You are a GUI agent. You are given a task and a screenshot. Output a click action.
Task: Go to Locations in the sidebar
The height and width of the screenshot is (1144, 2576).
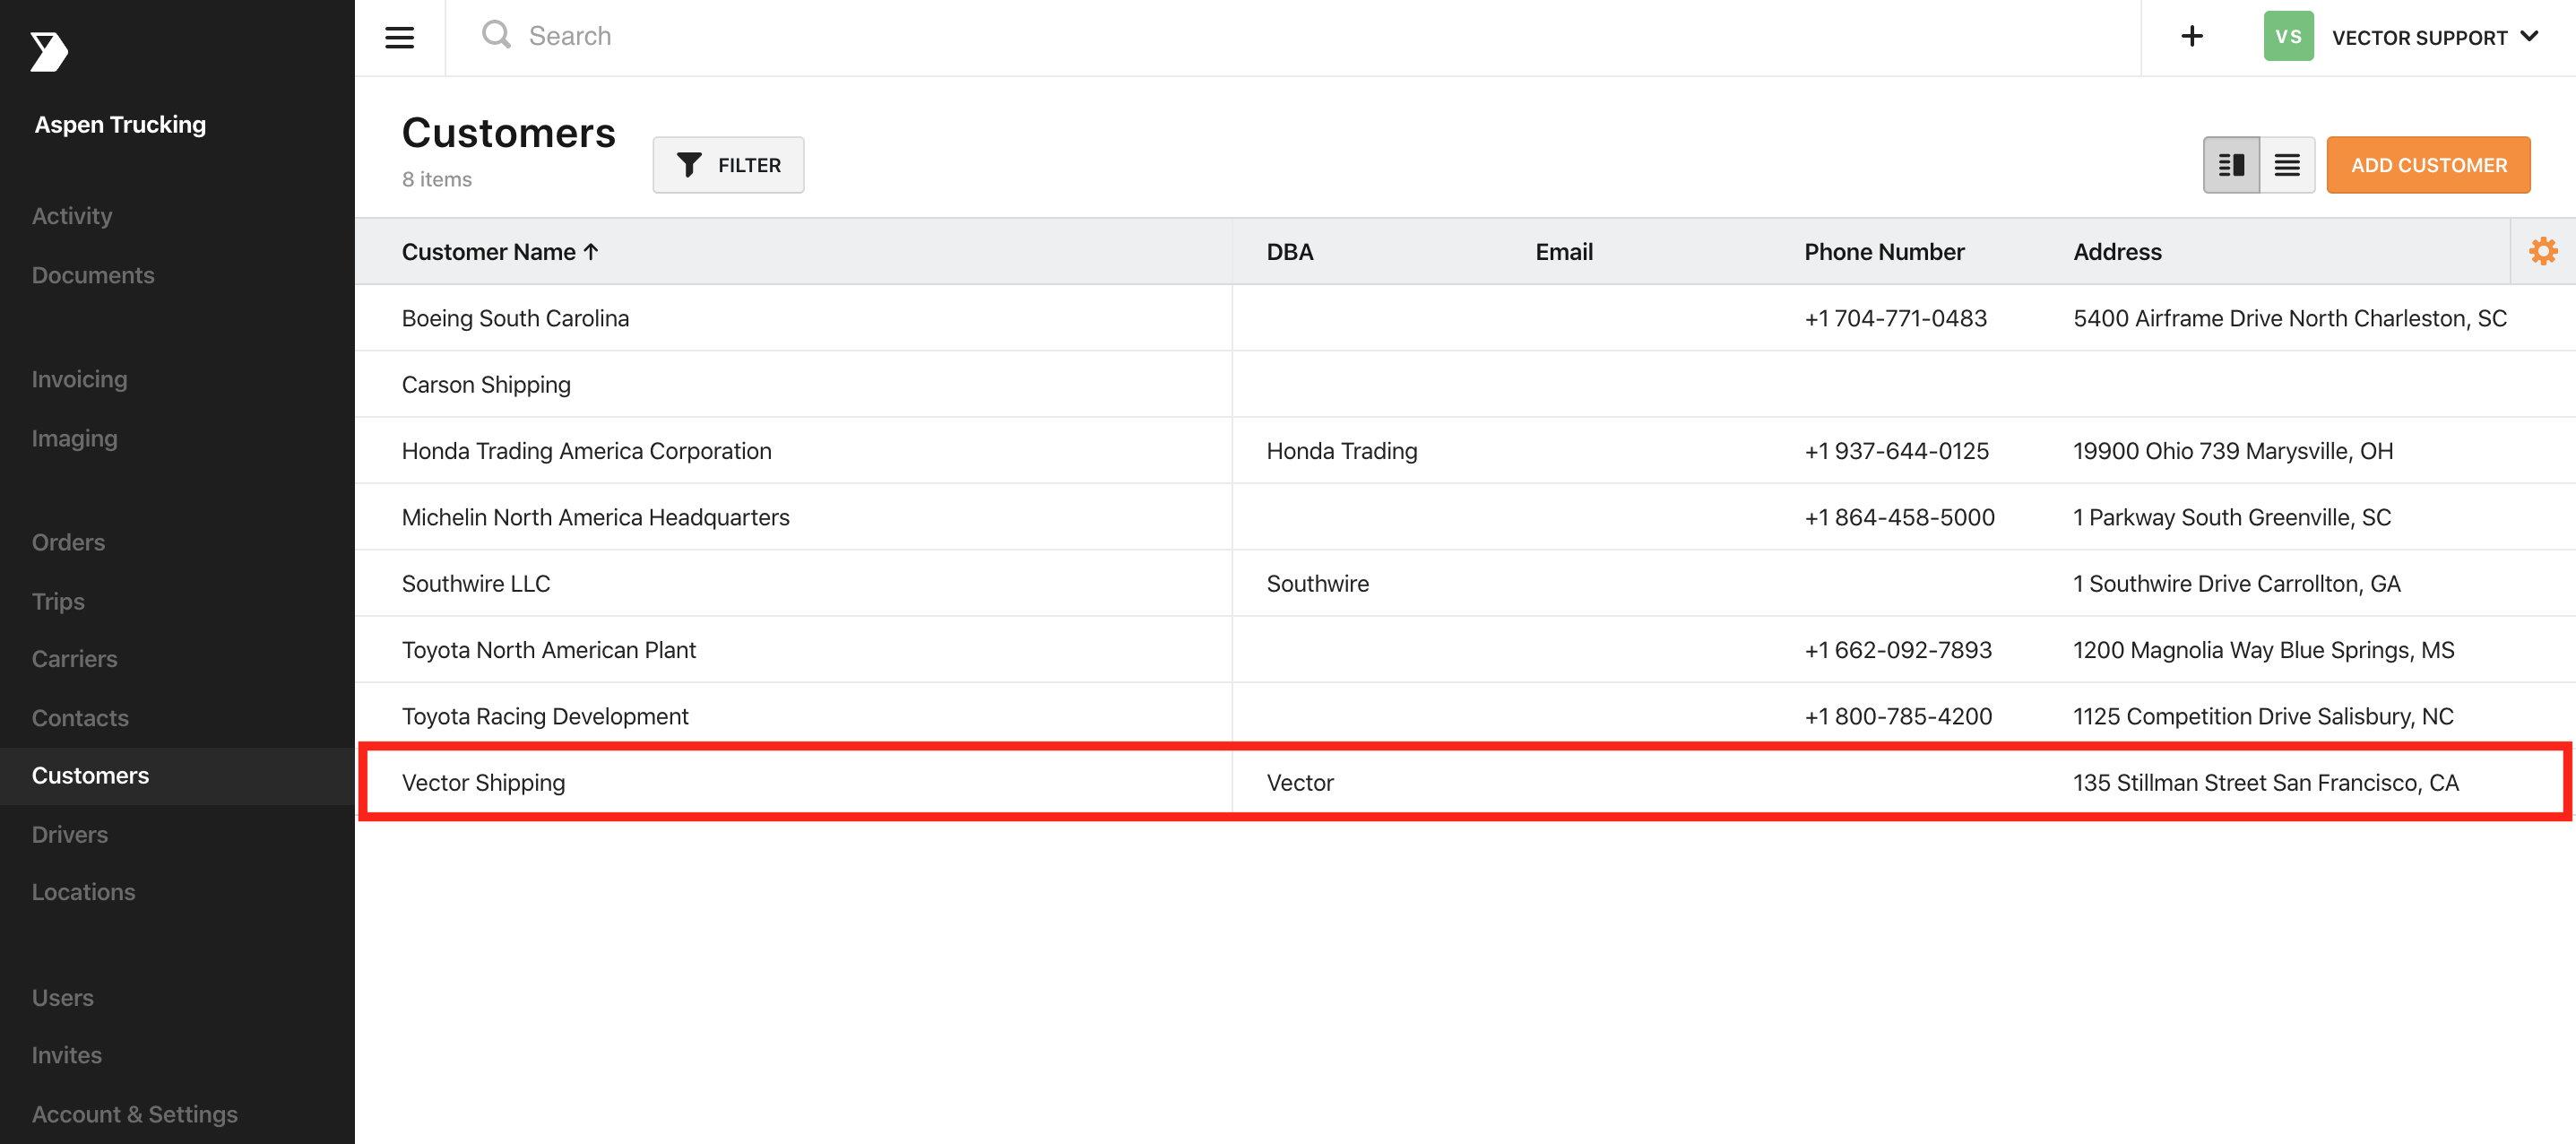click(84, 892)
